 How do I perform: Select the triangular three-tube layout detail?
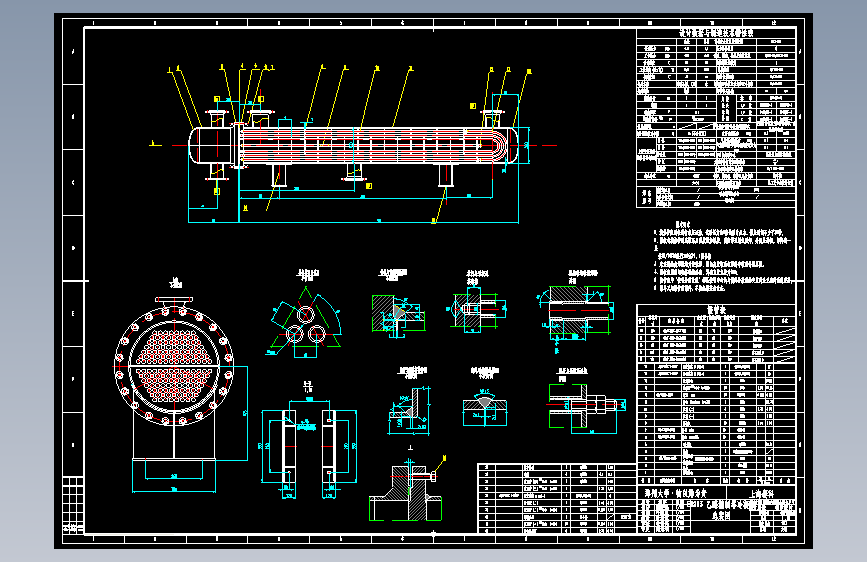306,324
